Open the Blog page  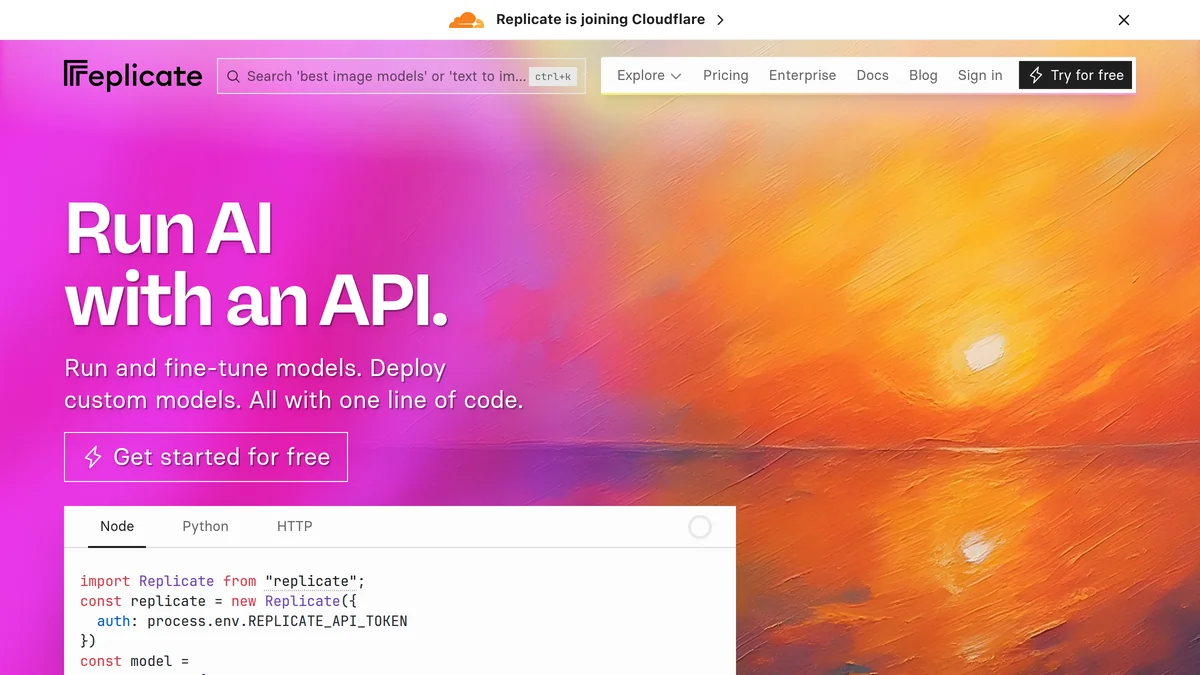pyautogui.click(x=922, y=75)
